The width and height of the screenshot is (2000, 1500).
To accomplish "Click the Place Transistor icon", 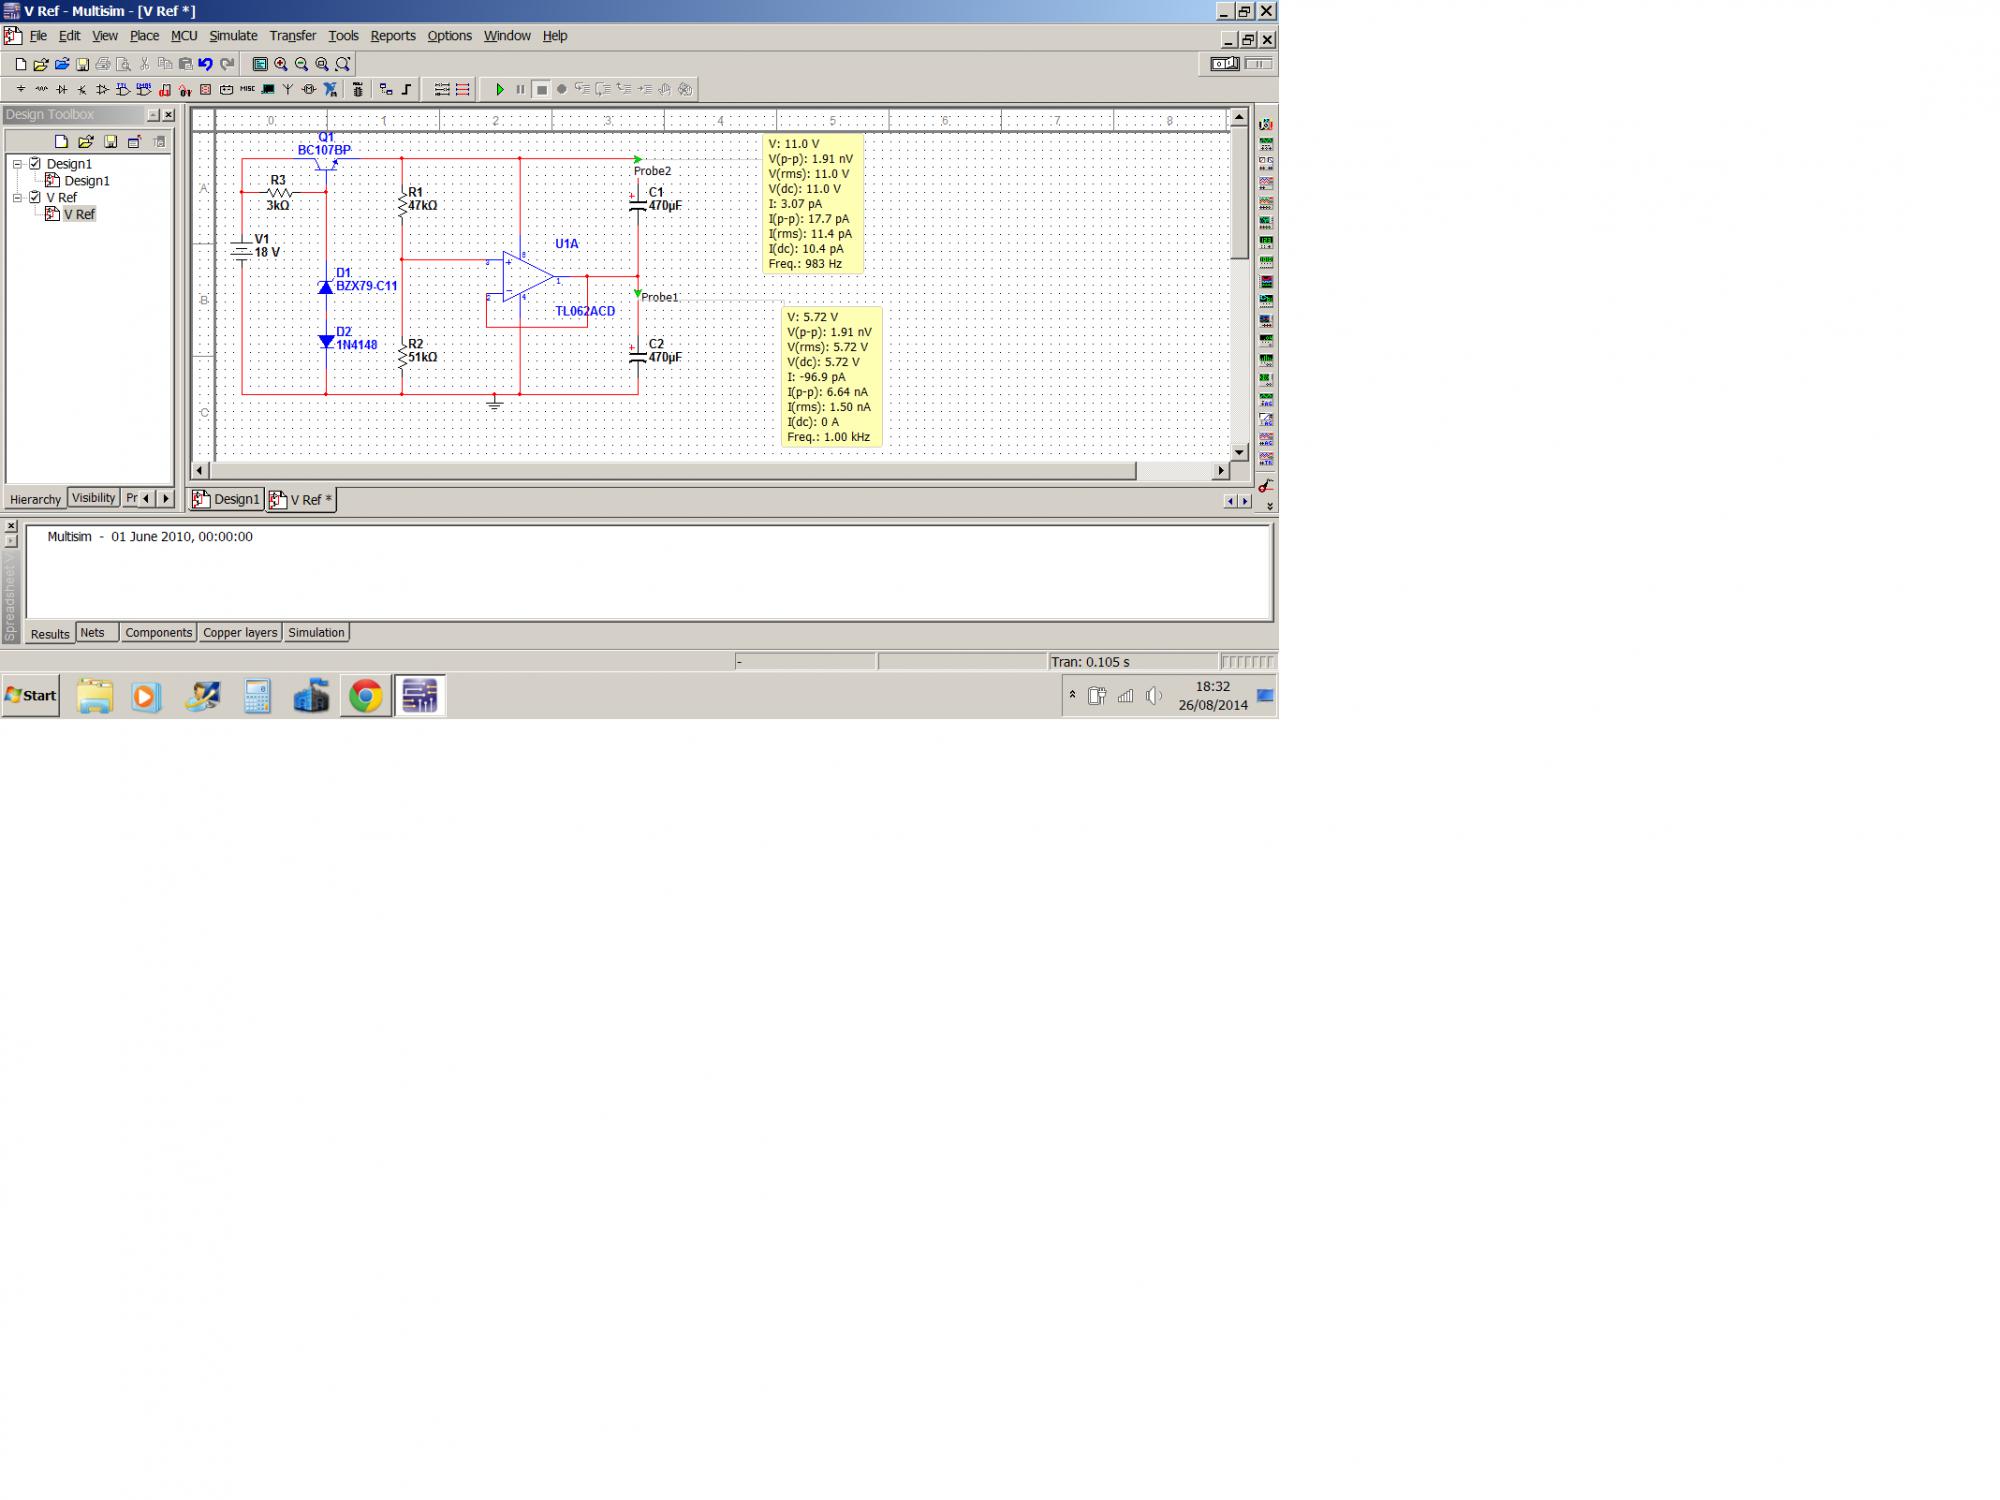I will click(x=82, y=90).
